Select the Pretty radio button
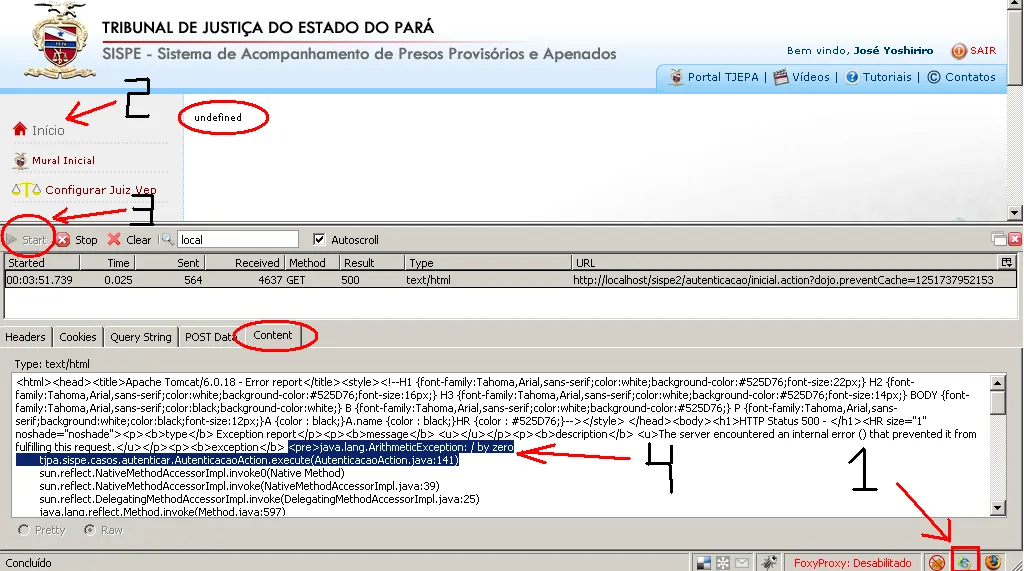Screen dimensions: 1024x571 [x=24, y=530]
